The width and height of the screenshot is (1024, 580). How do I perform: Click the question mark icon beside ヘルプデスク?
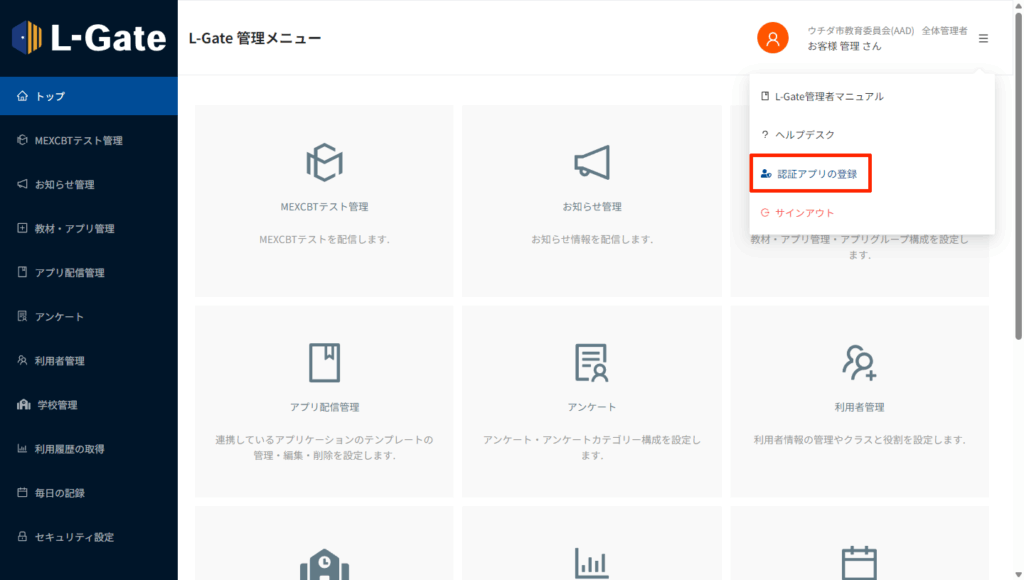click(765, 135)
